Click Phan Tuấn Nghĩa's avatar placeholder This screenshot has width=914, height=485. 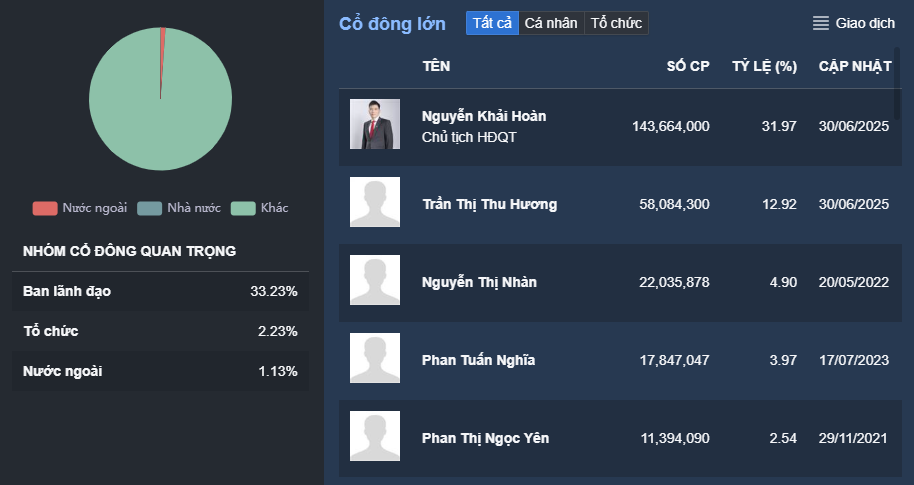(375, 359)
